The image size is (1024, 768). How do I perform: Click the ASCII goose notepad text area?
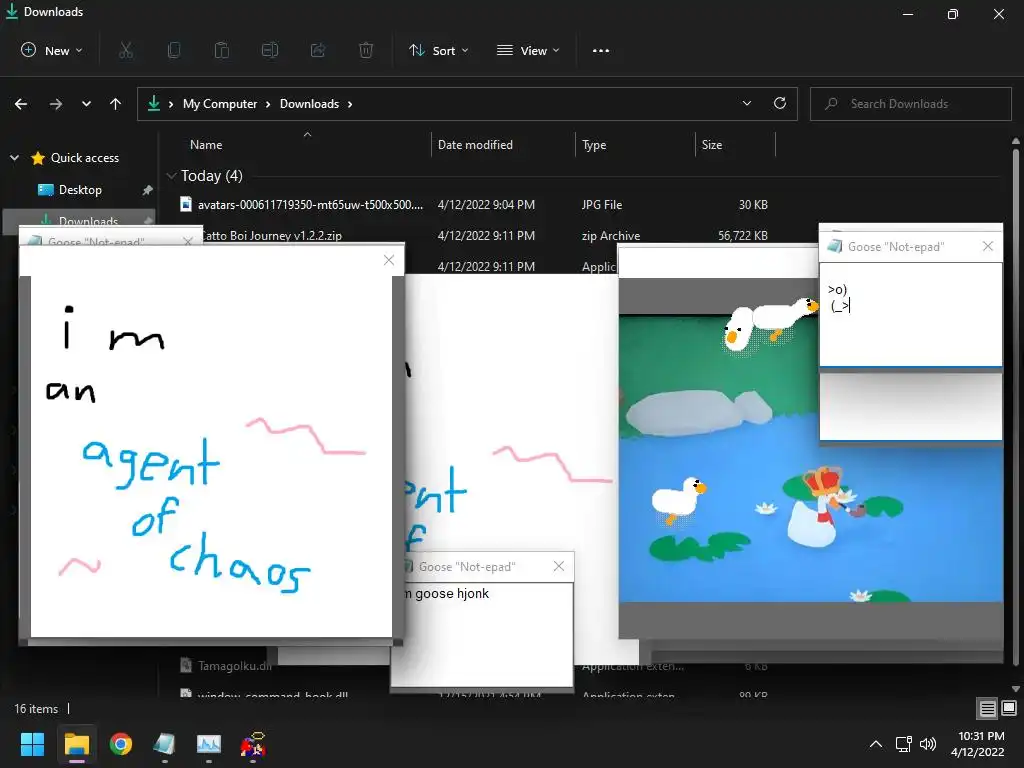pos(910,314)
